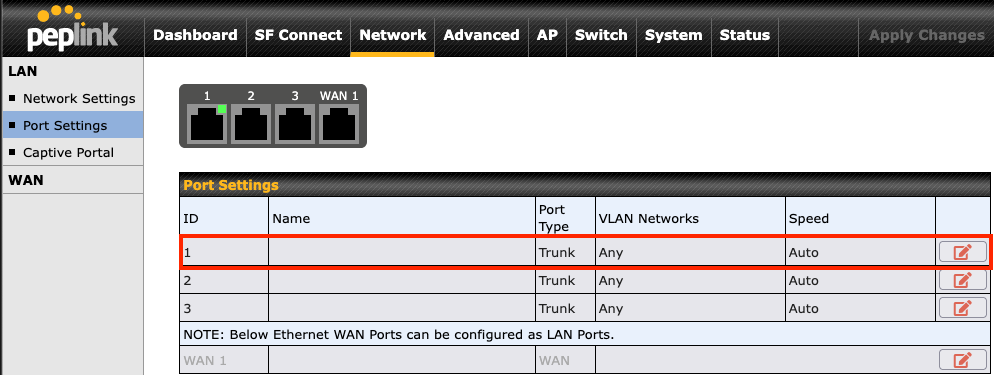Click edit icon for port 2 row
This screenshot has height=375, width=994.
click(x=962, y=280)
